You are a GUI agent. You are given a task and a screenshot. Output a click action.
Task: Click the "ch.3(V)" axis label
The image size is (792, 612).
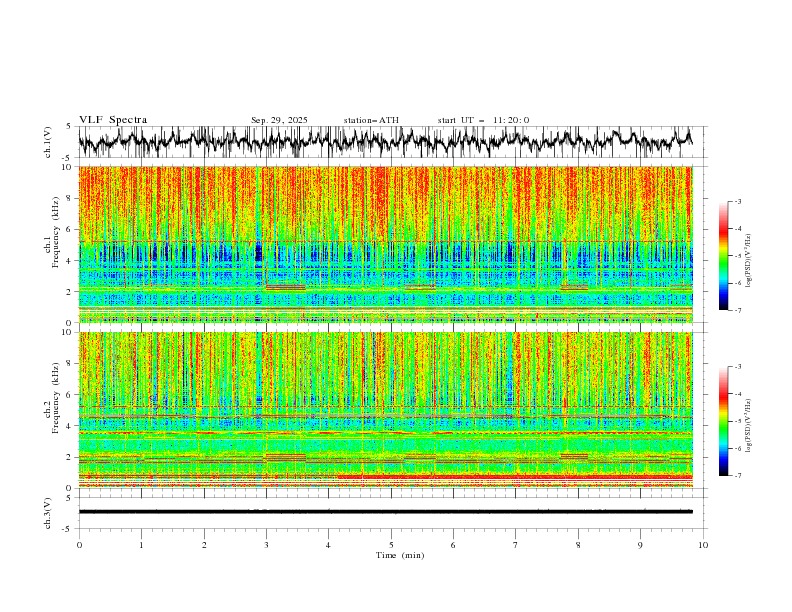(x=48, y=513)
